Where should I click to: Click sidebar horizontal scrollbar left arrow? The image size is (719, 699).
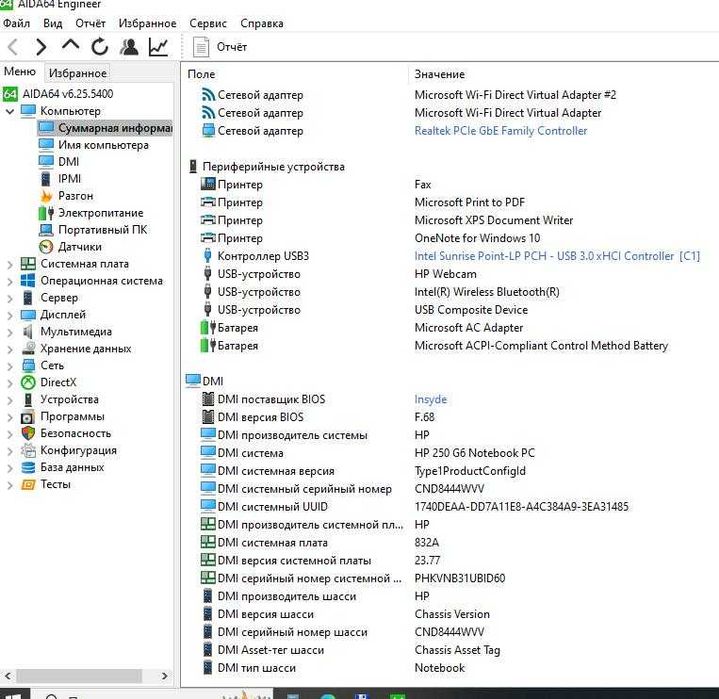(x=8, y=676)
